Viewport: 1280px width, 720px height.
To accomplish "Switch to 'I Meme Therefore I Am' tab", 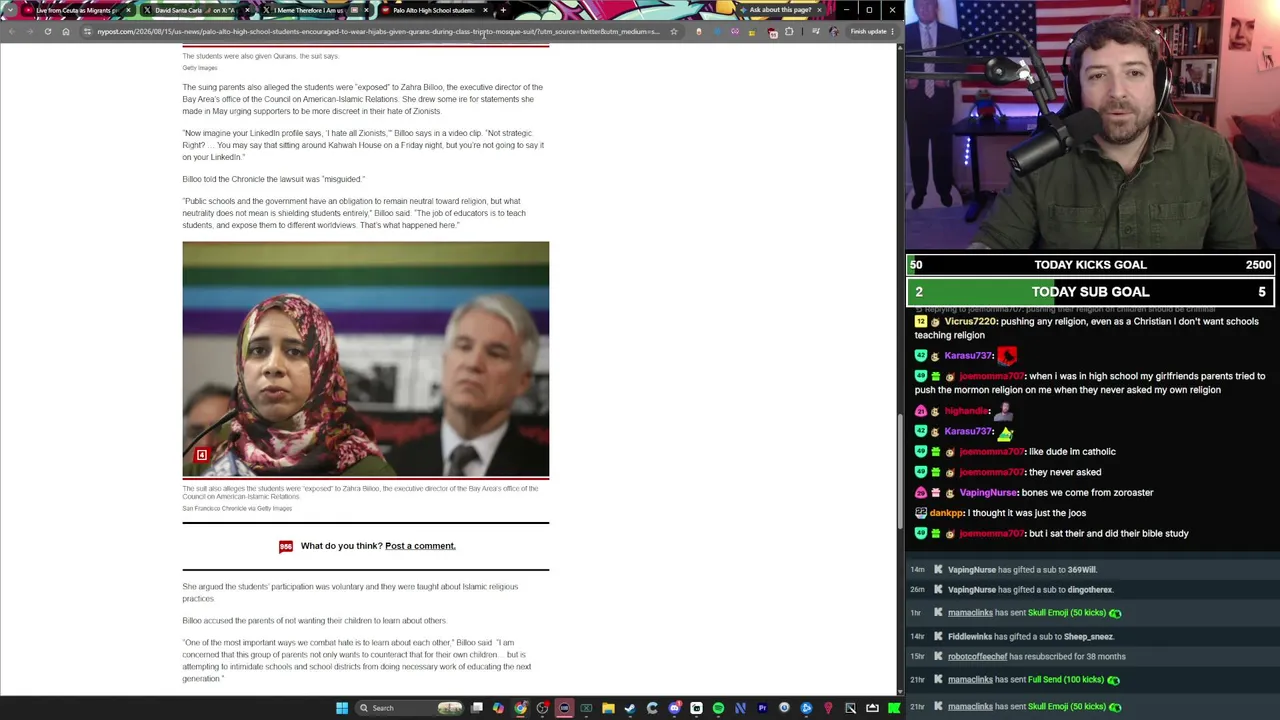I will click(314, 10).
